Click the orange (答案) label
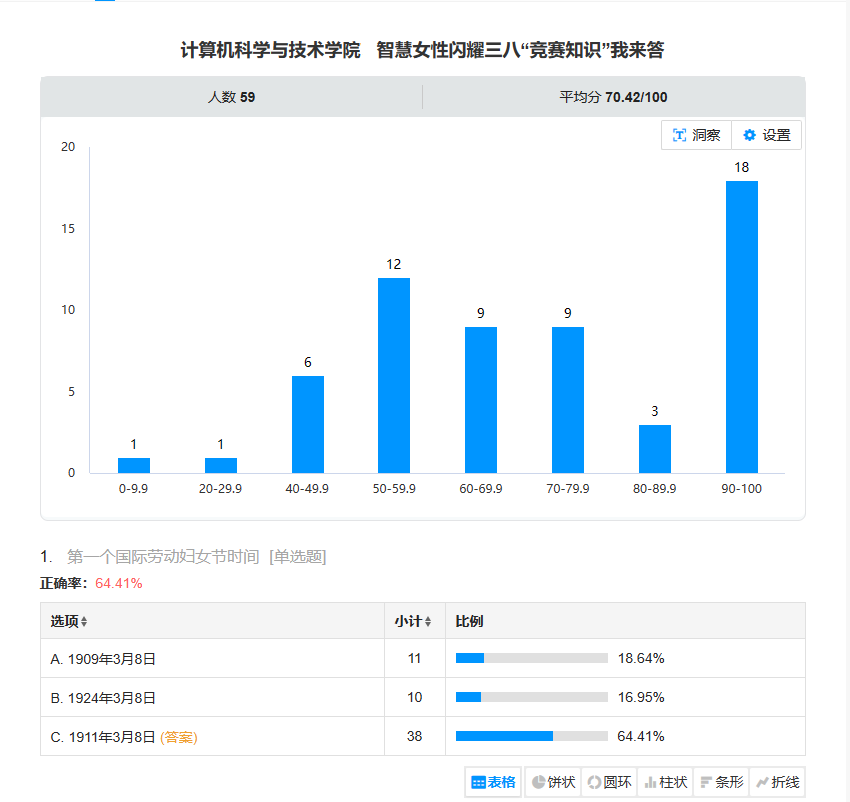The width and height of the screenshot is (850, 802). pos(179,737)
